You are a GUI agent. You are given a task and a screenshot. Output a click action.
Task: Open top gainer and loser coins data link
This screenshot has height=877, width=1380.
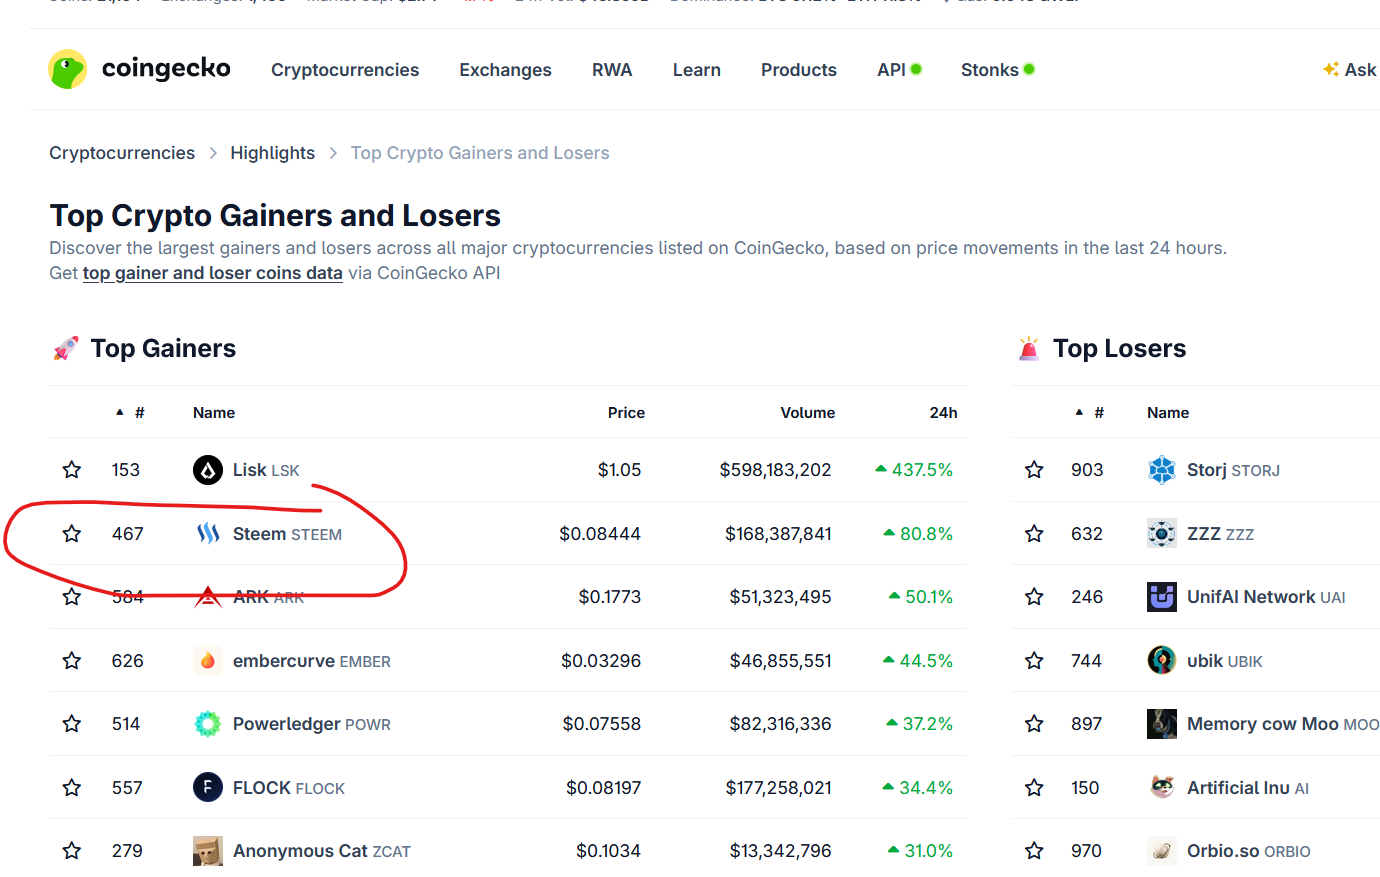coord(213,273)
